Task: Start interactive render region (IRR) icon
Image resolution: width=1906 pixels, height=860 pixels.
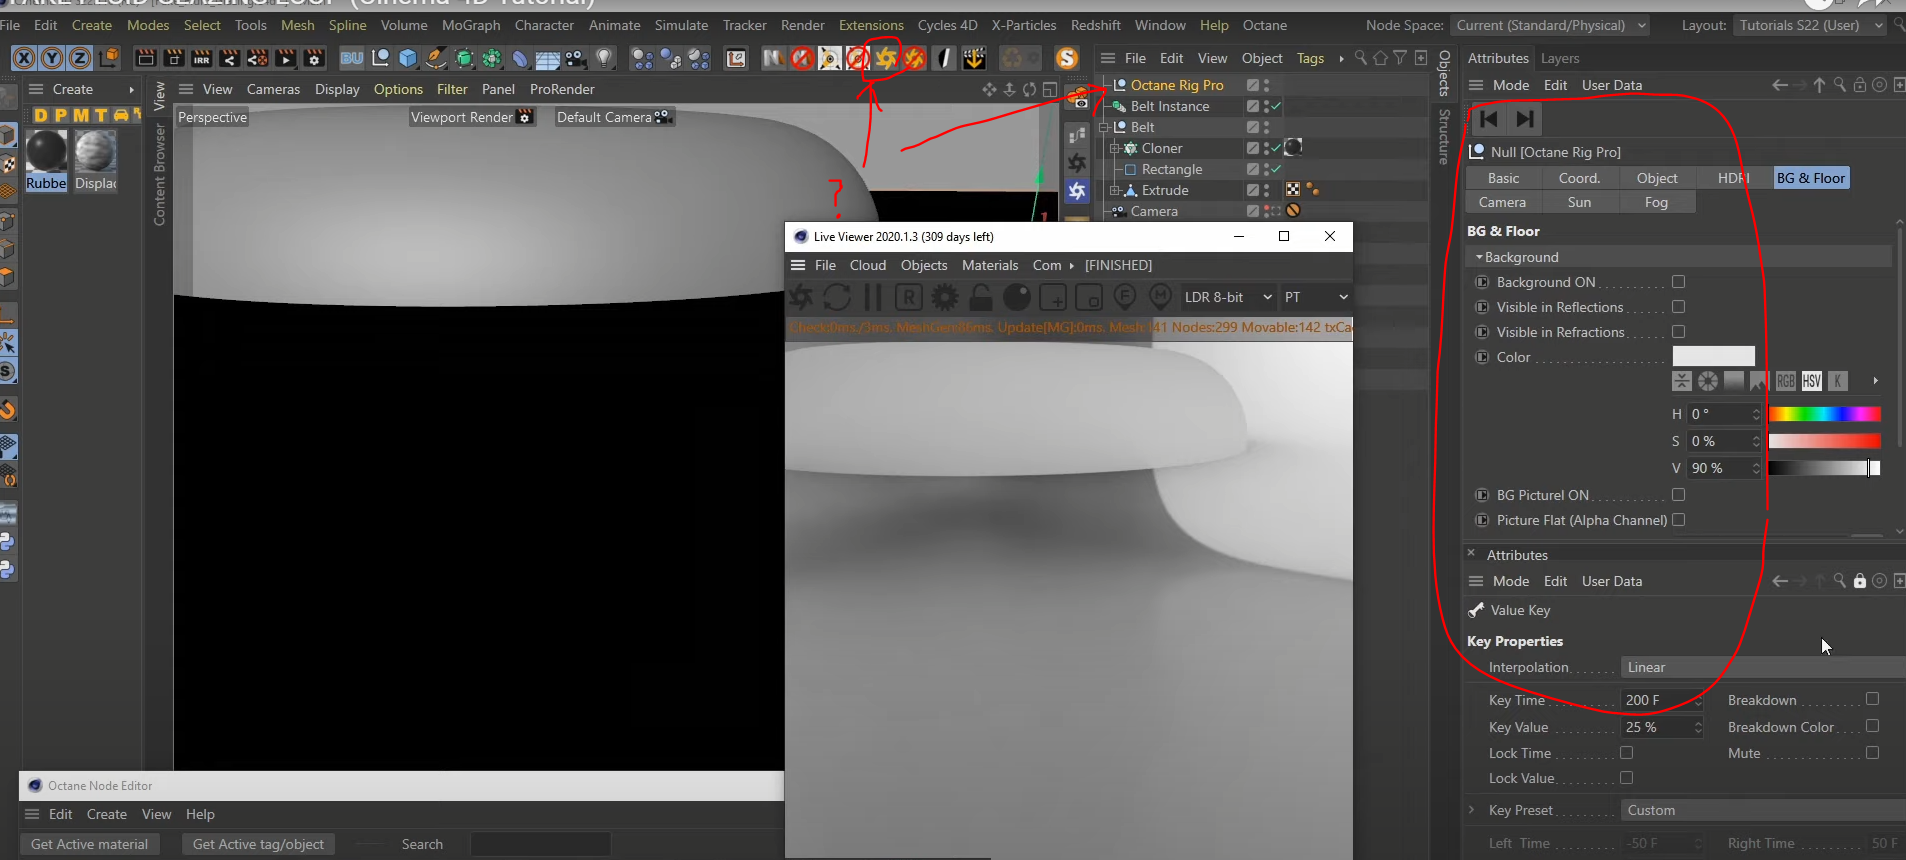Action: coord(201,59)
